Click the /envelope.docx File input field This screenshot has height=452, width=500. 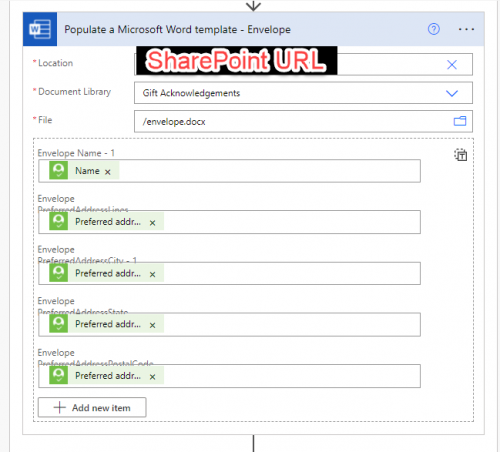click(x=303, y=121)
